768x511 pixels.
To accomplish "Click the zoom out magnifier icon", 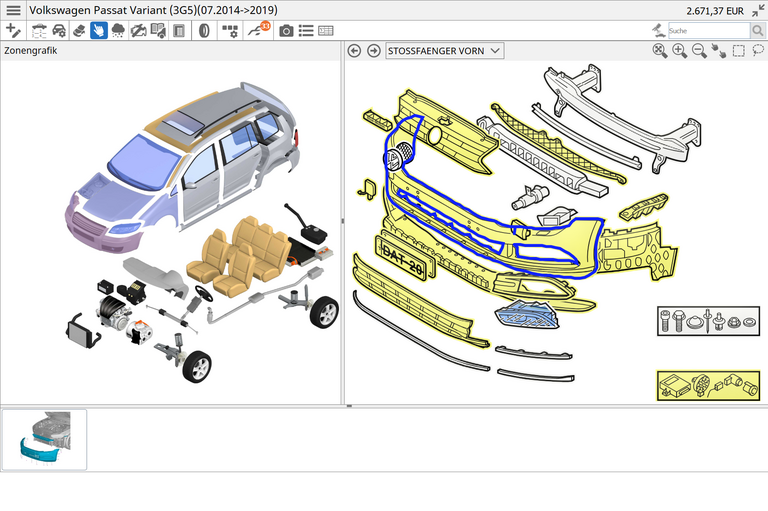I will [x=699, y=51].
